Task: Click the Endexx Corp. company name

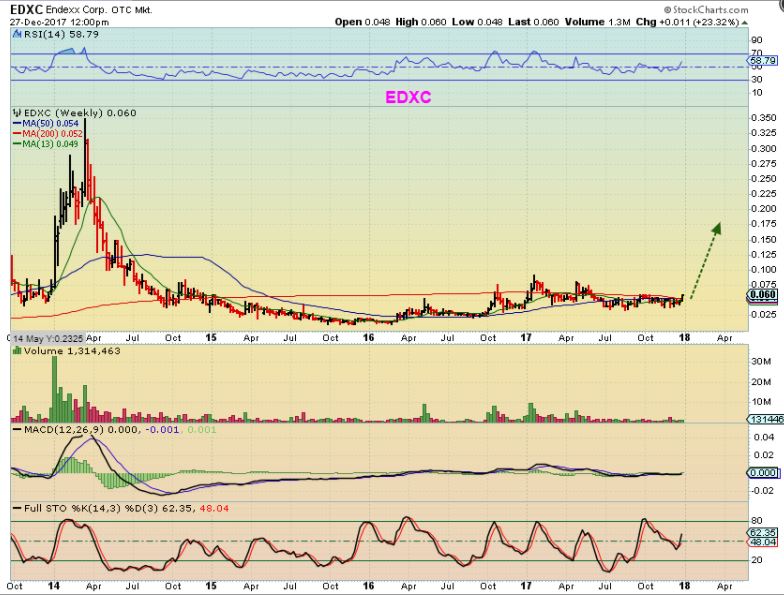Action: [x=74, y=10]
